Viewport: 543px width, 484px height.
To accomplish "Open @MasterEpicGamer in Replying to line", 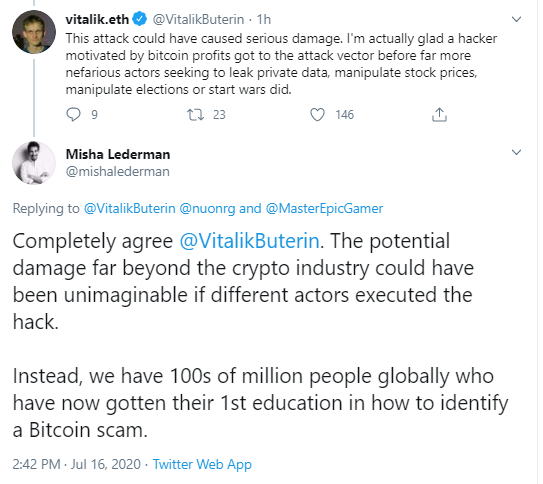I will [324, 208].
